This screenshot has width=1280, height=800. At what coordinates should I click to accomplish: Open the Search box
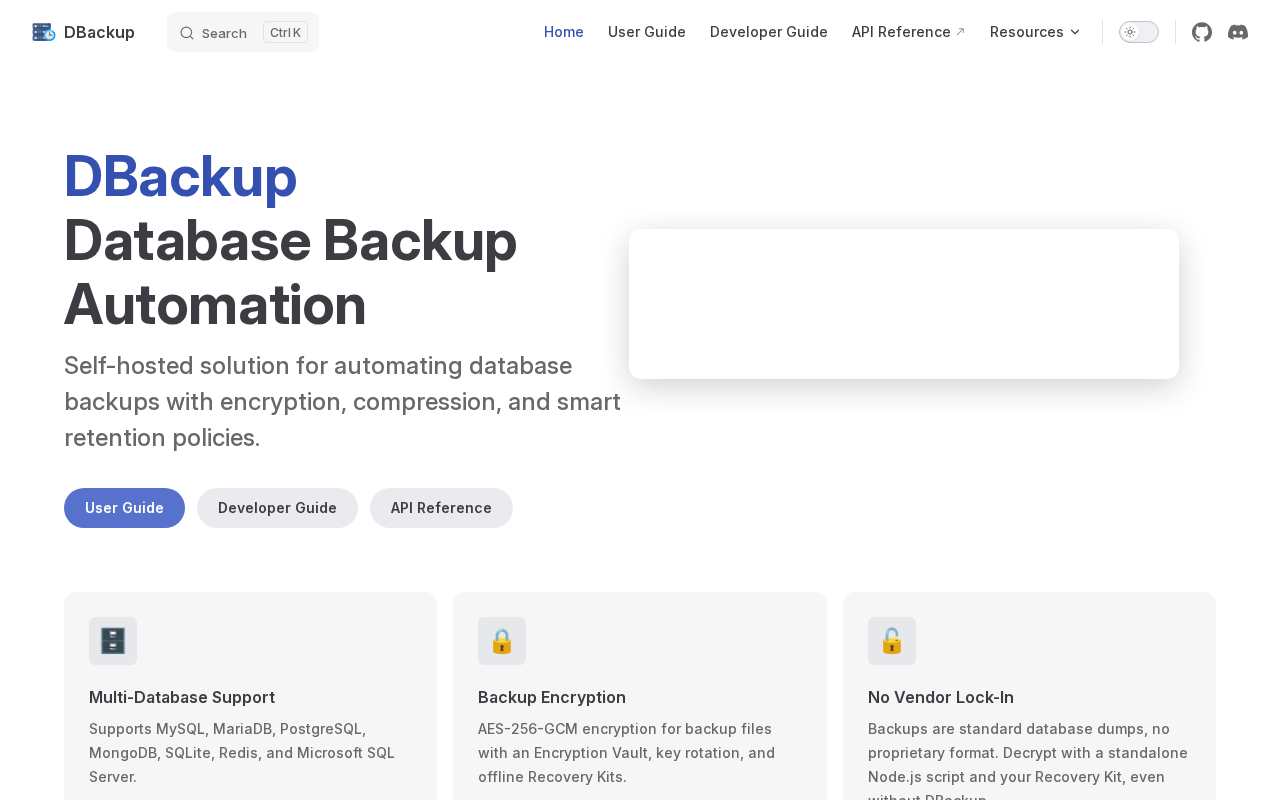click(x=243, y=32)
